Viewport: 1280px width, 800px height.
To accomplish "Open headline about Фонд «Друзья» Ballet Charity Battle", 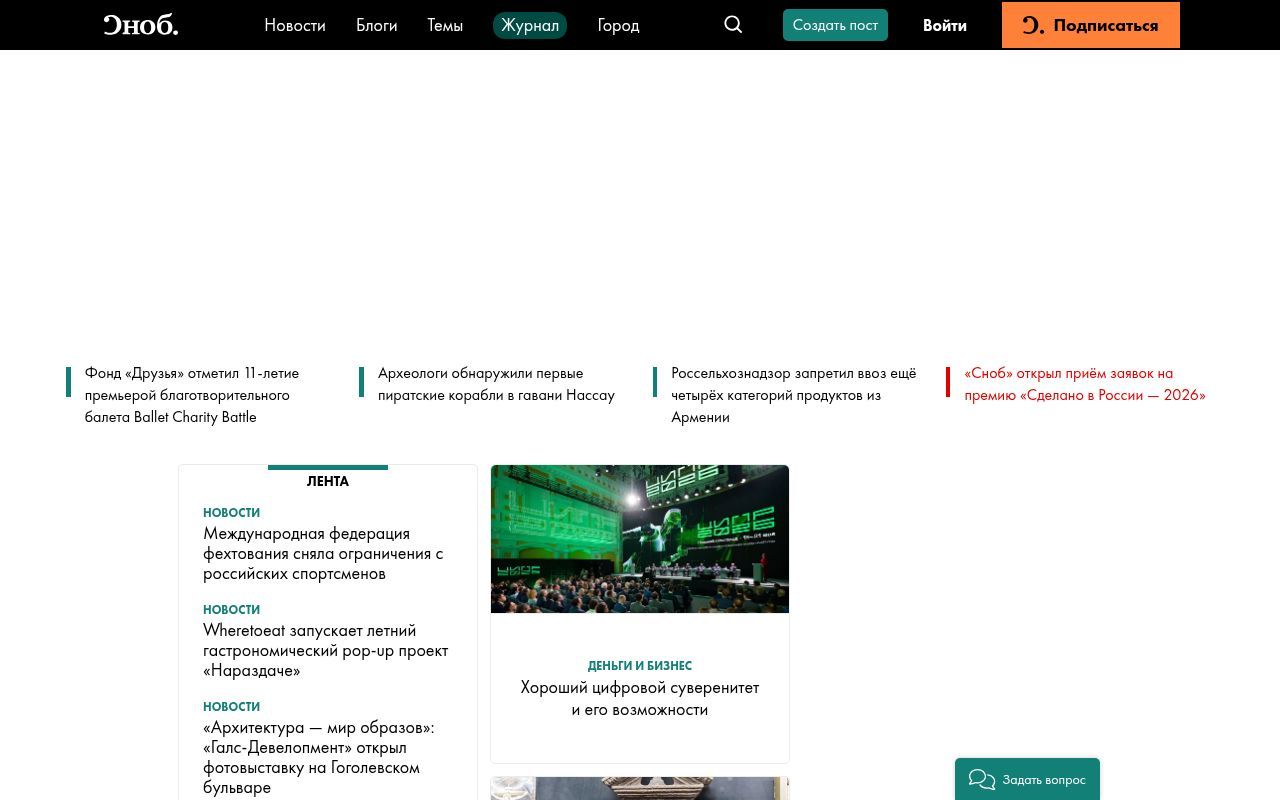I will [192, 395].
